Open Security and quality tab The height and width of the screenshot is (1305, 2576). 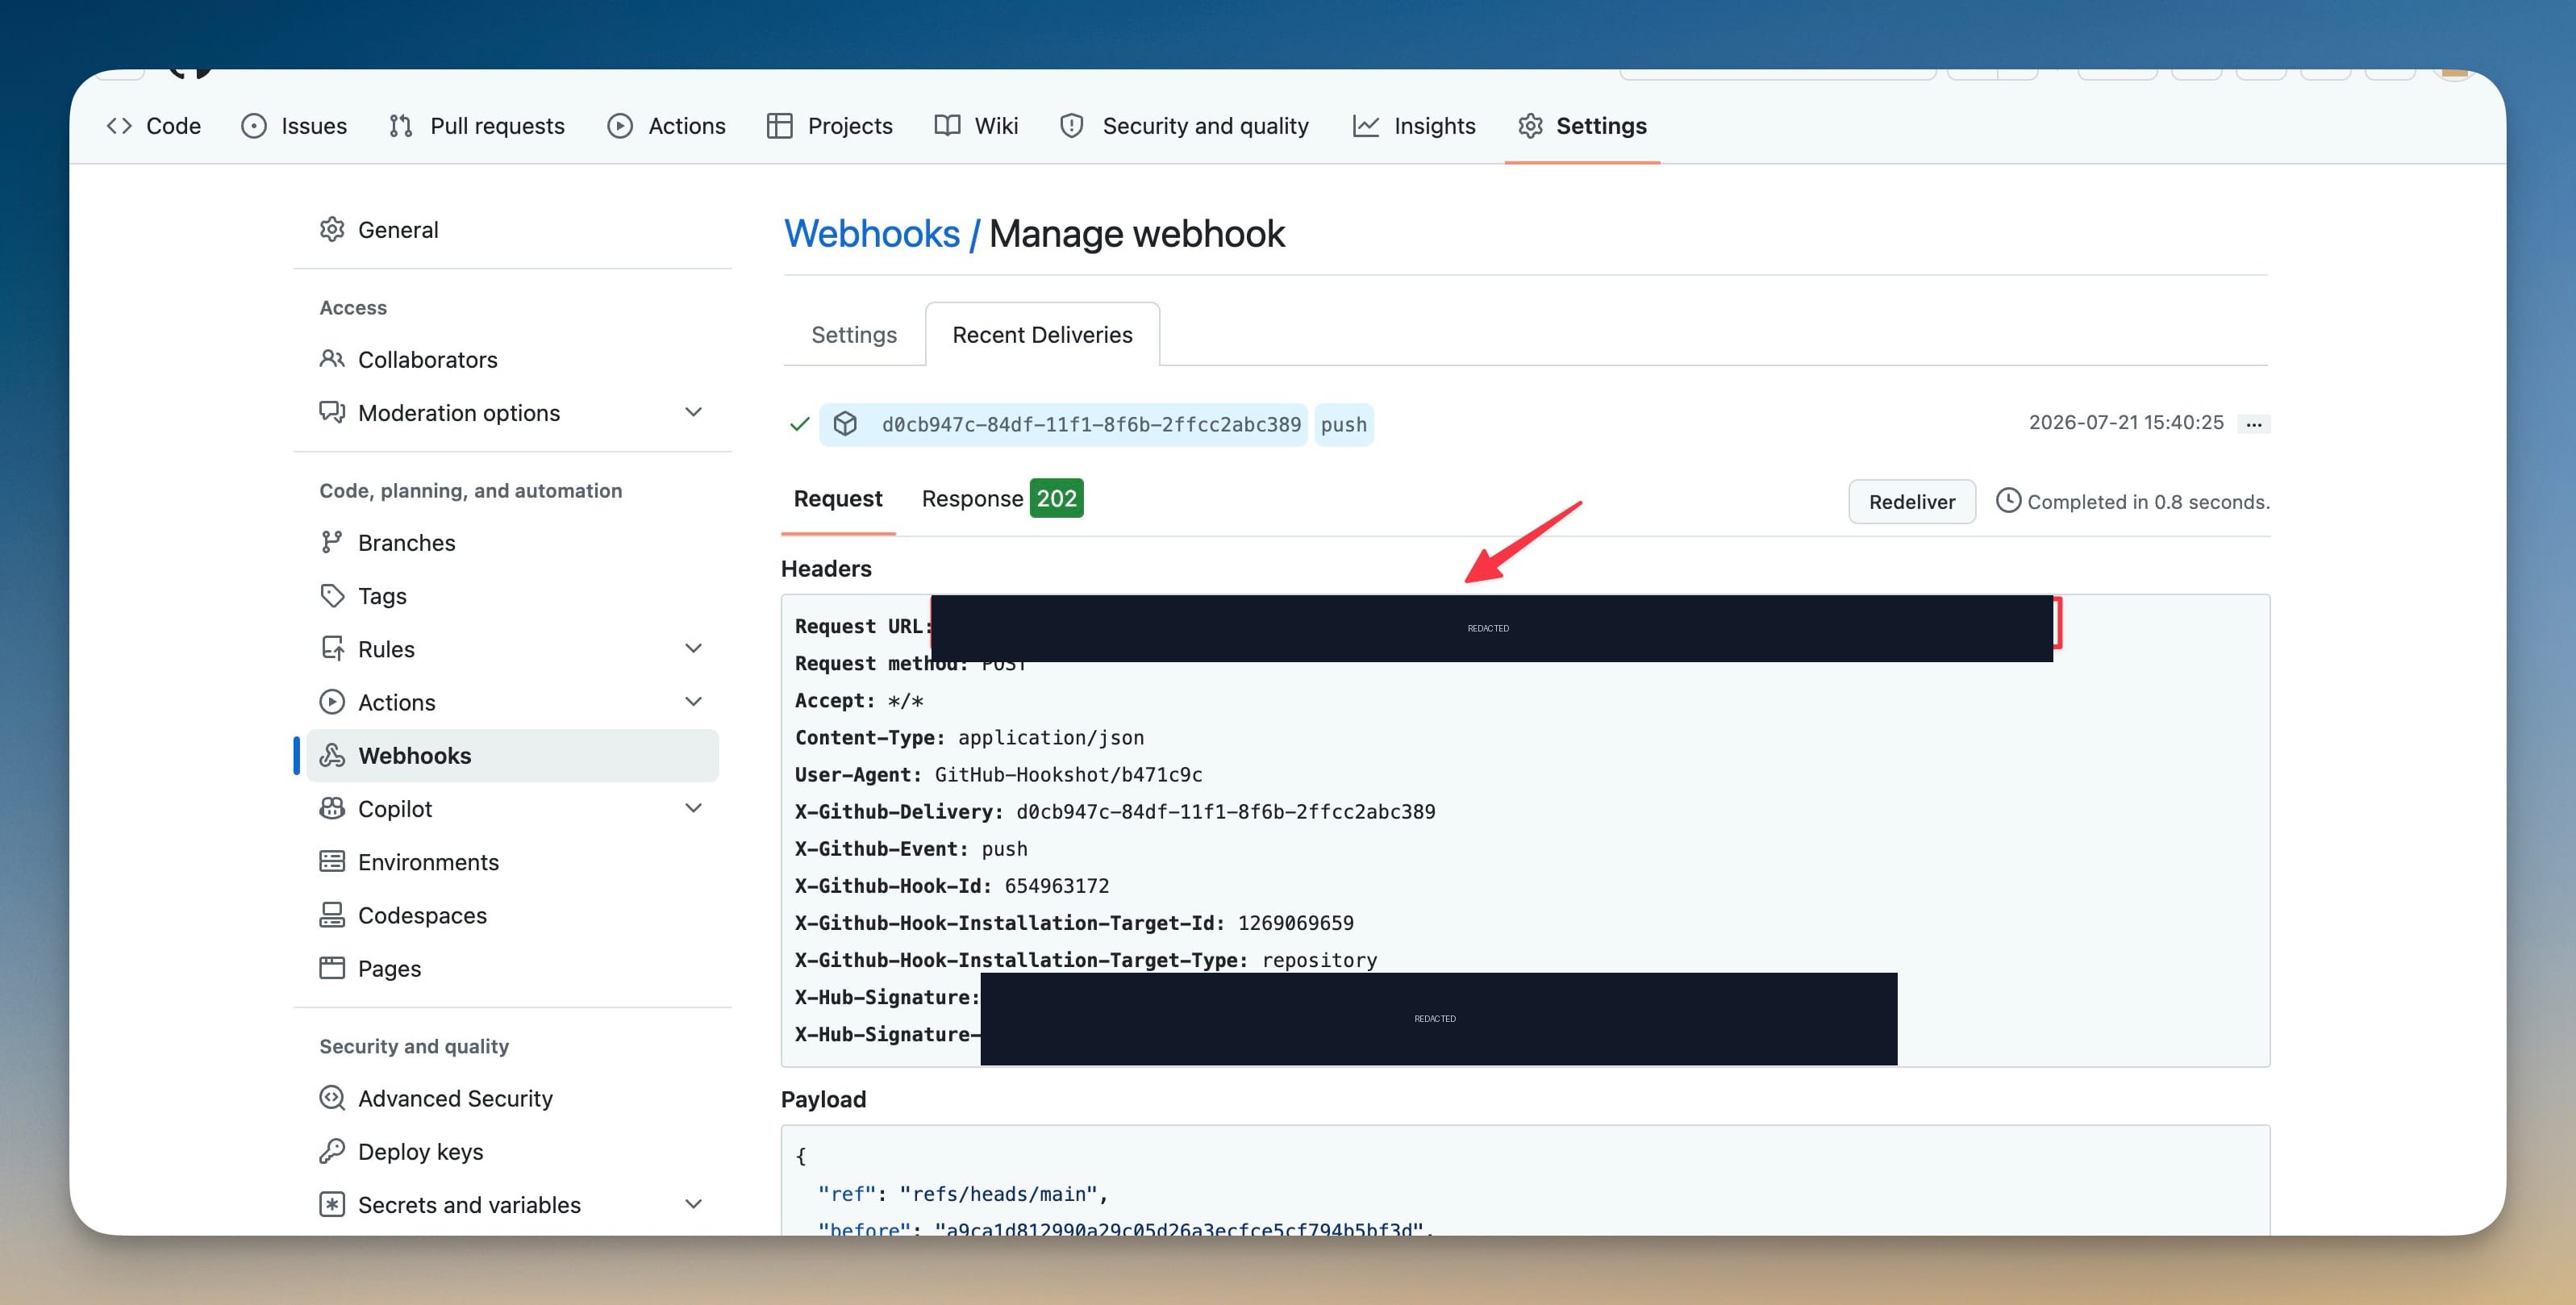(1184, 126)
